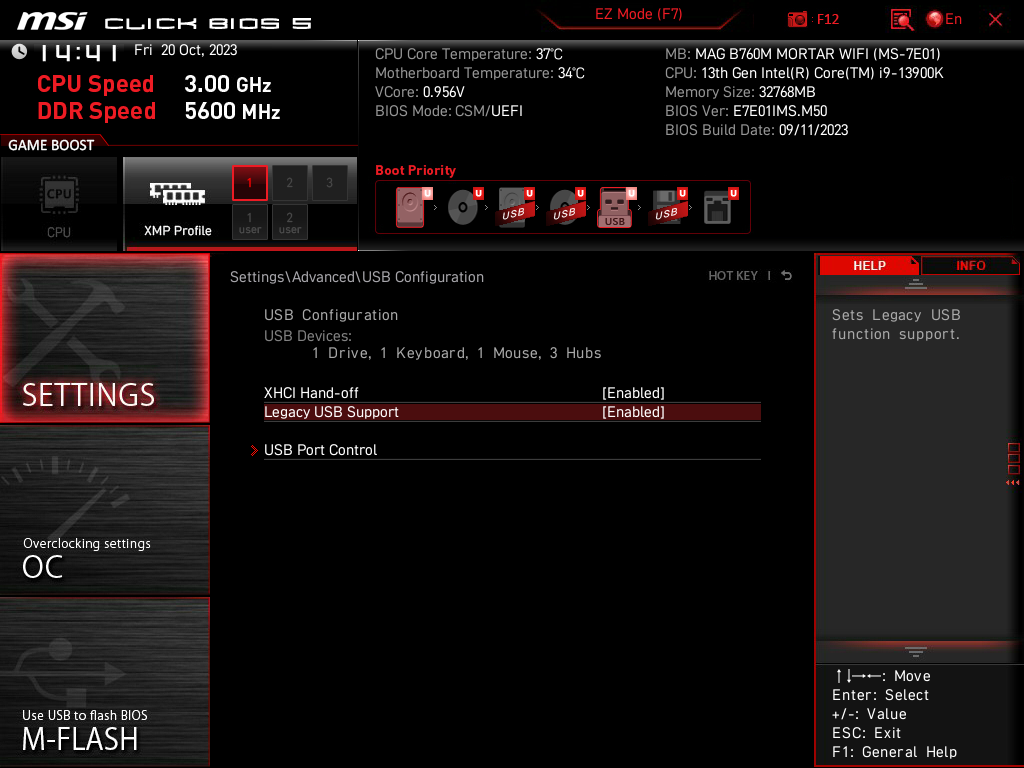Click the DDR Speed 5600 MHz value
The height and width of the screenshot is (768, 1024).
(x=232, y=111)
